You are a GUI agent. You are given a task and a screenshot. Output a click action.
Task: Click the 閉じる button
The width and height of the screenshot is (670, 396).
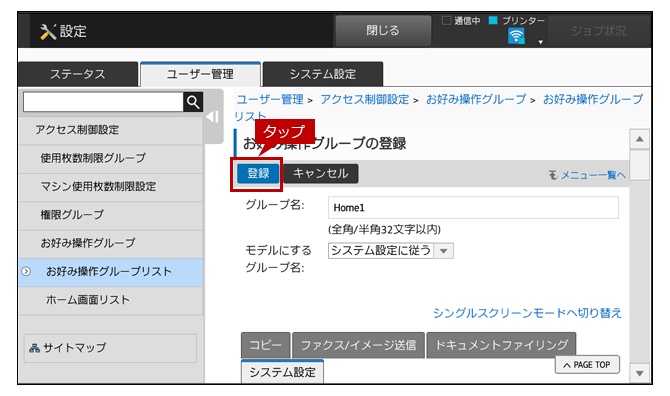383,31
